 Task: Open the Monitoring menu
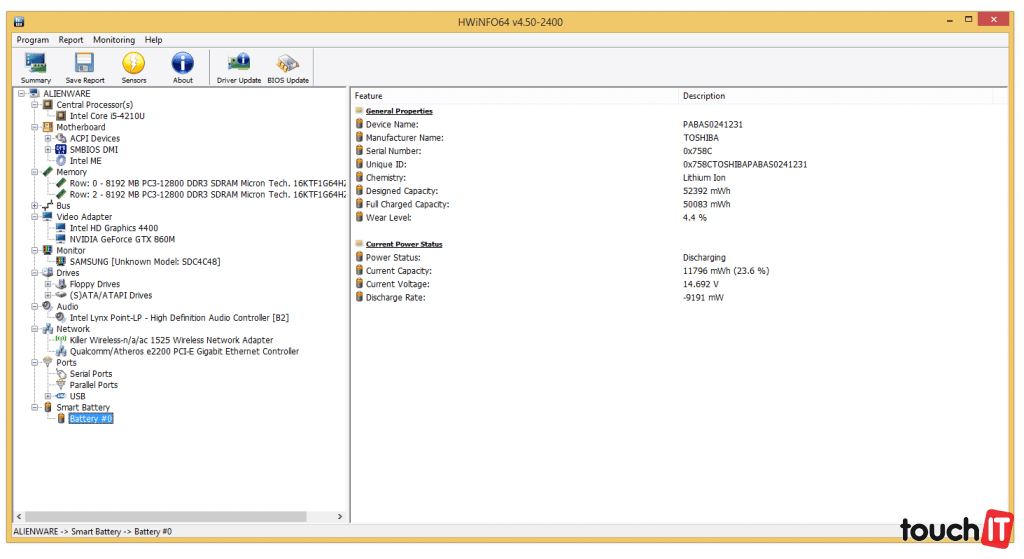[114, 40]
